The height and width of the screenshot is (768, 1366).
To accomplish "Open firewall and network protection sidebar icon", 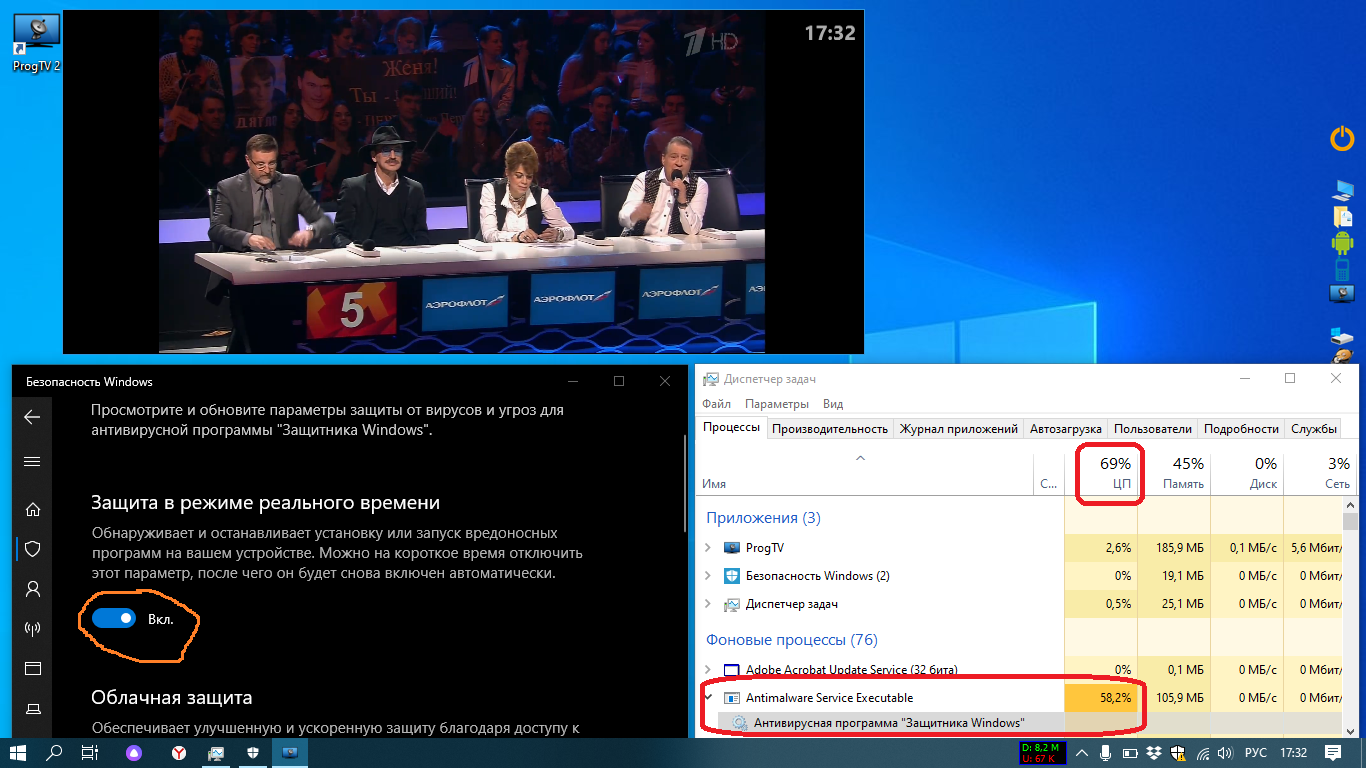I will pos(32,628).
